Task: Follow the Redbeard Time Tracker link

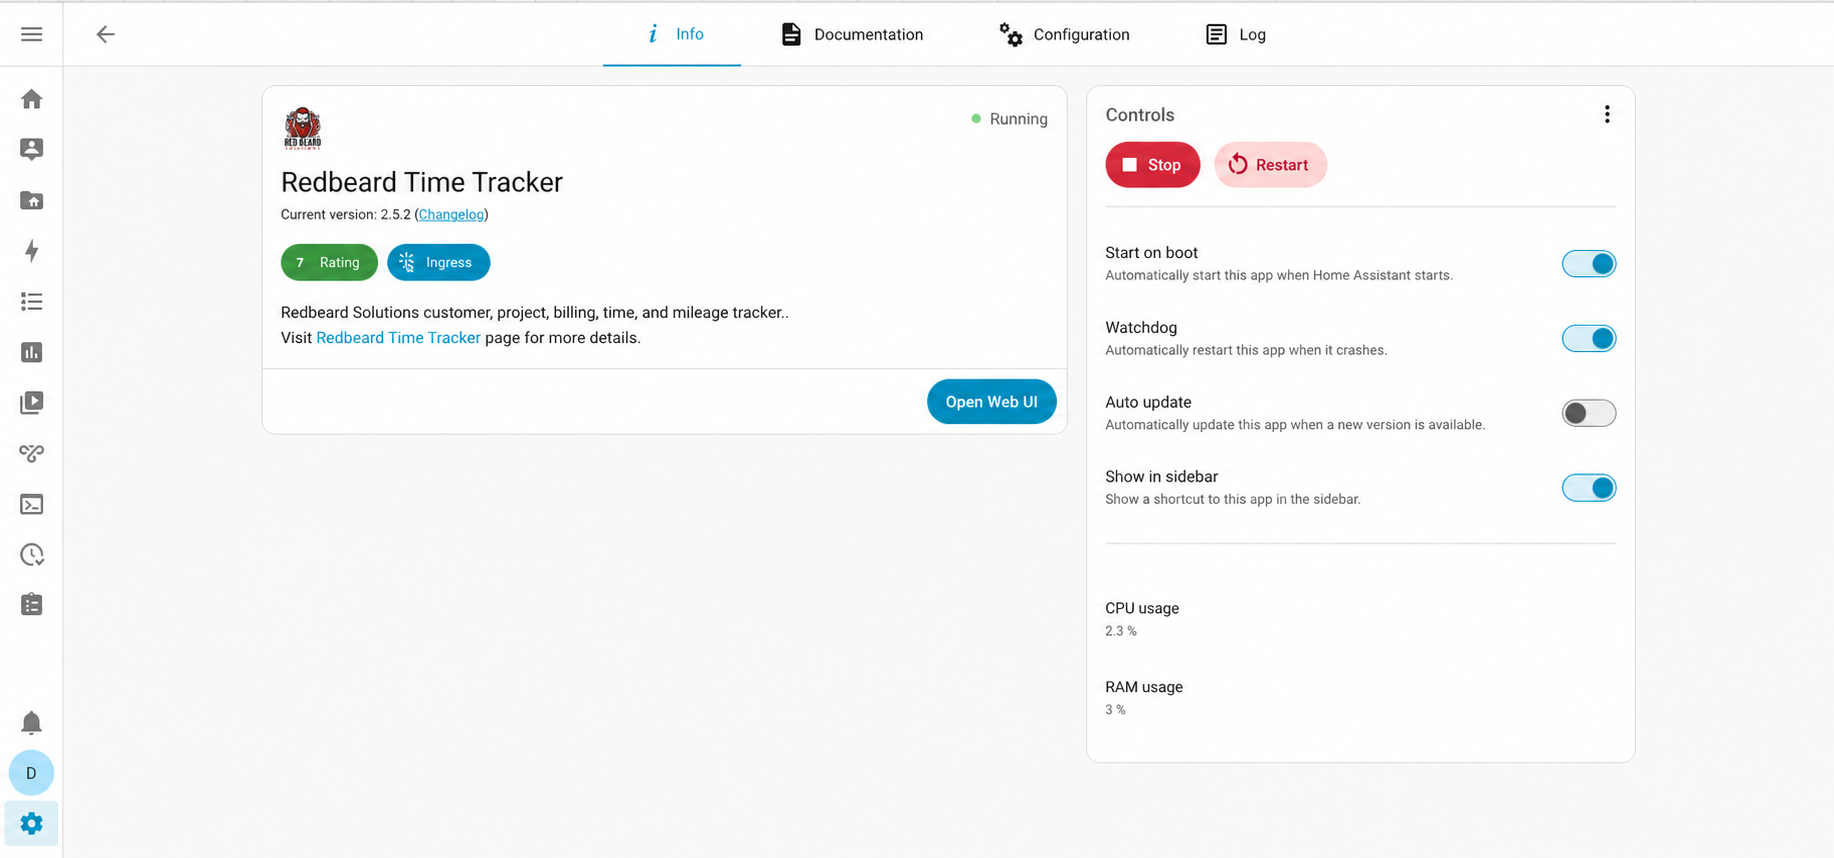Action: (x=398, y=338)
